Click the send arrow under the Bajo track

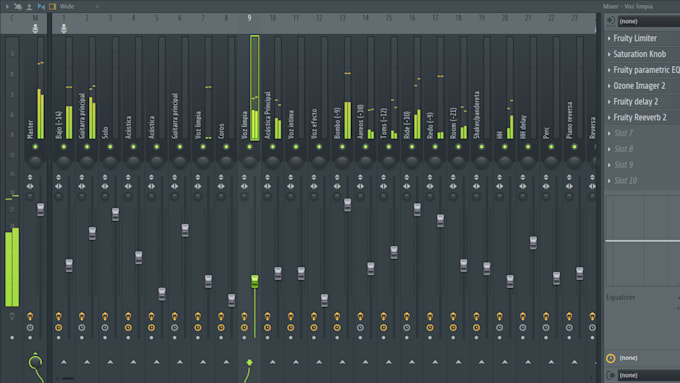click(64, 362)
